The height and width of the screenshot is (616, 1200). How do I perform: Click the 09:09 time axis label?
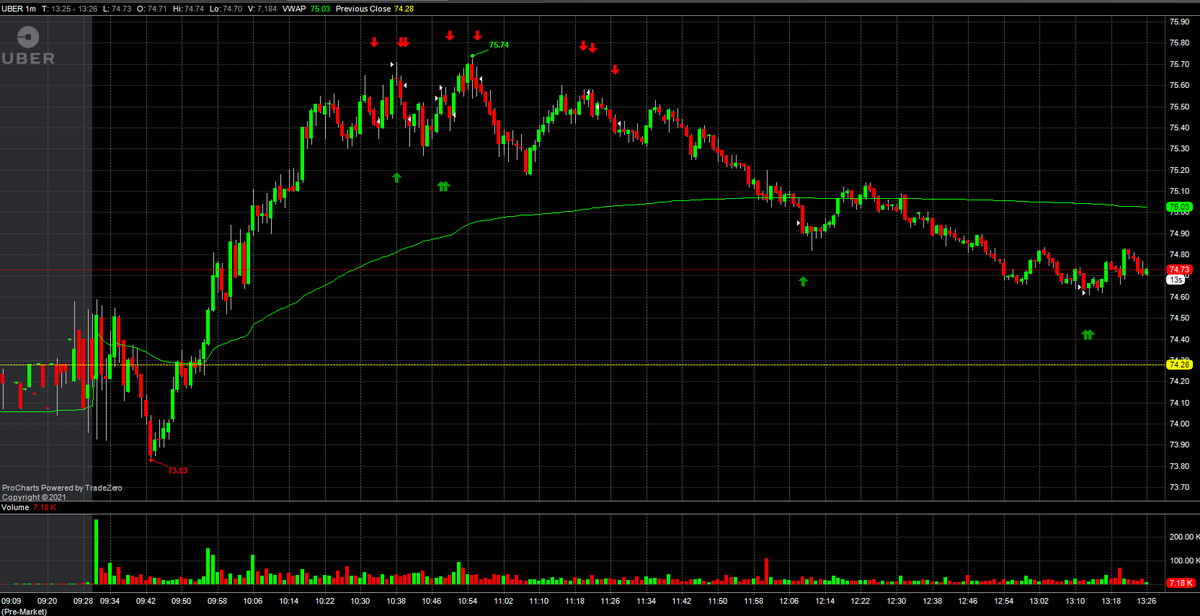[x=12, y=601]
